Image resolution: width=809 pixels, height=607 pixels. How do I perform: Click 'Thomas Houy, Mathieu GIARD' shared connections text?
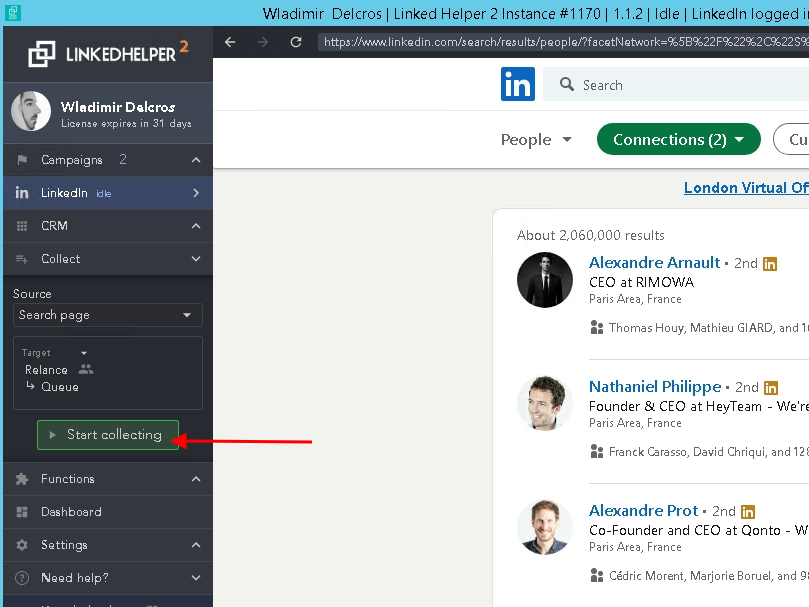(709, 328)
